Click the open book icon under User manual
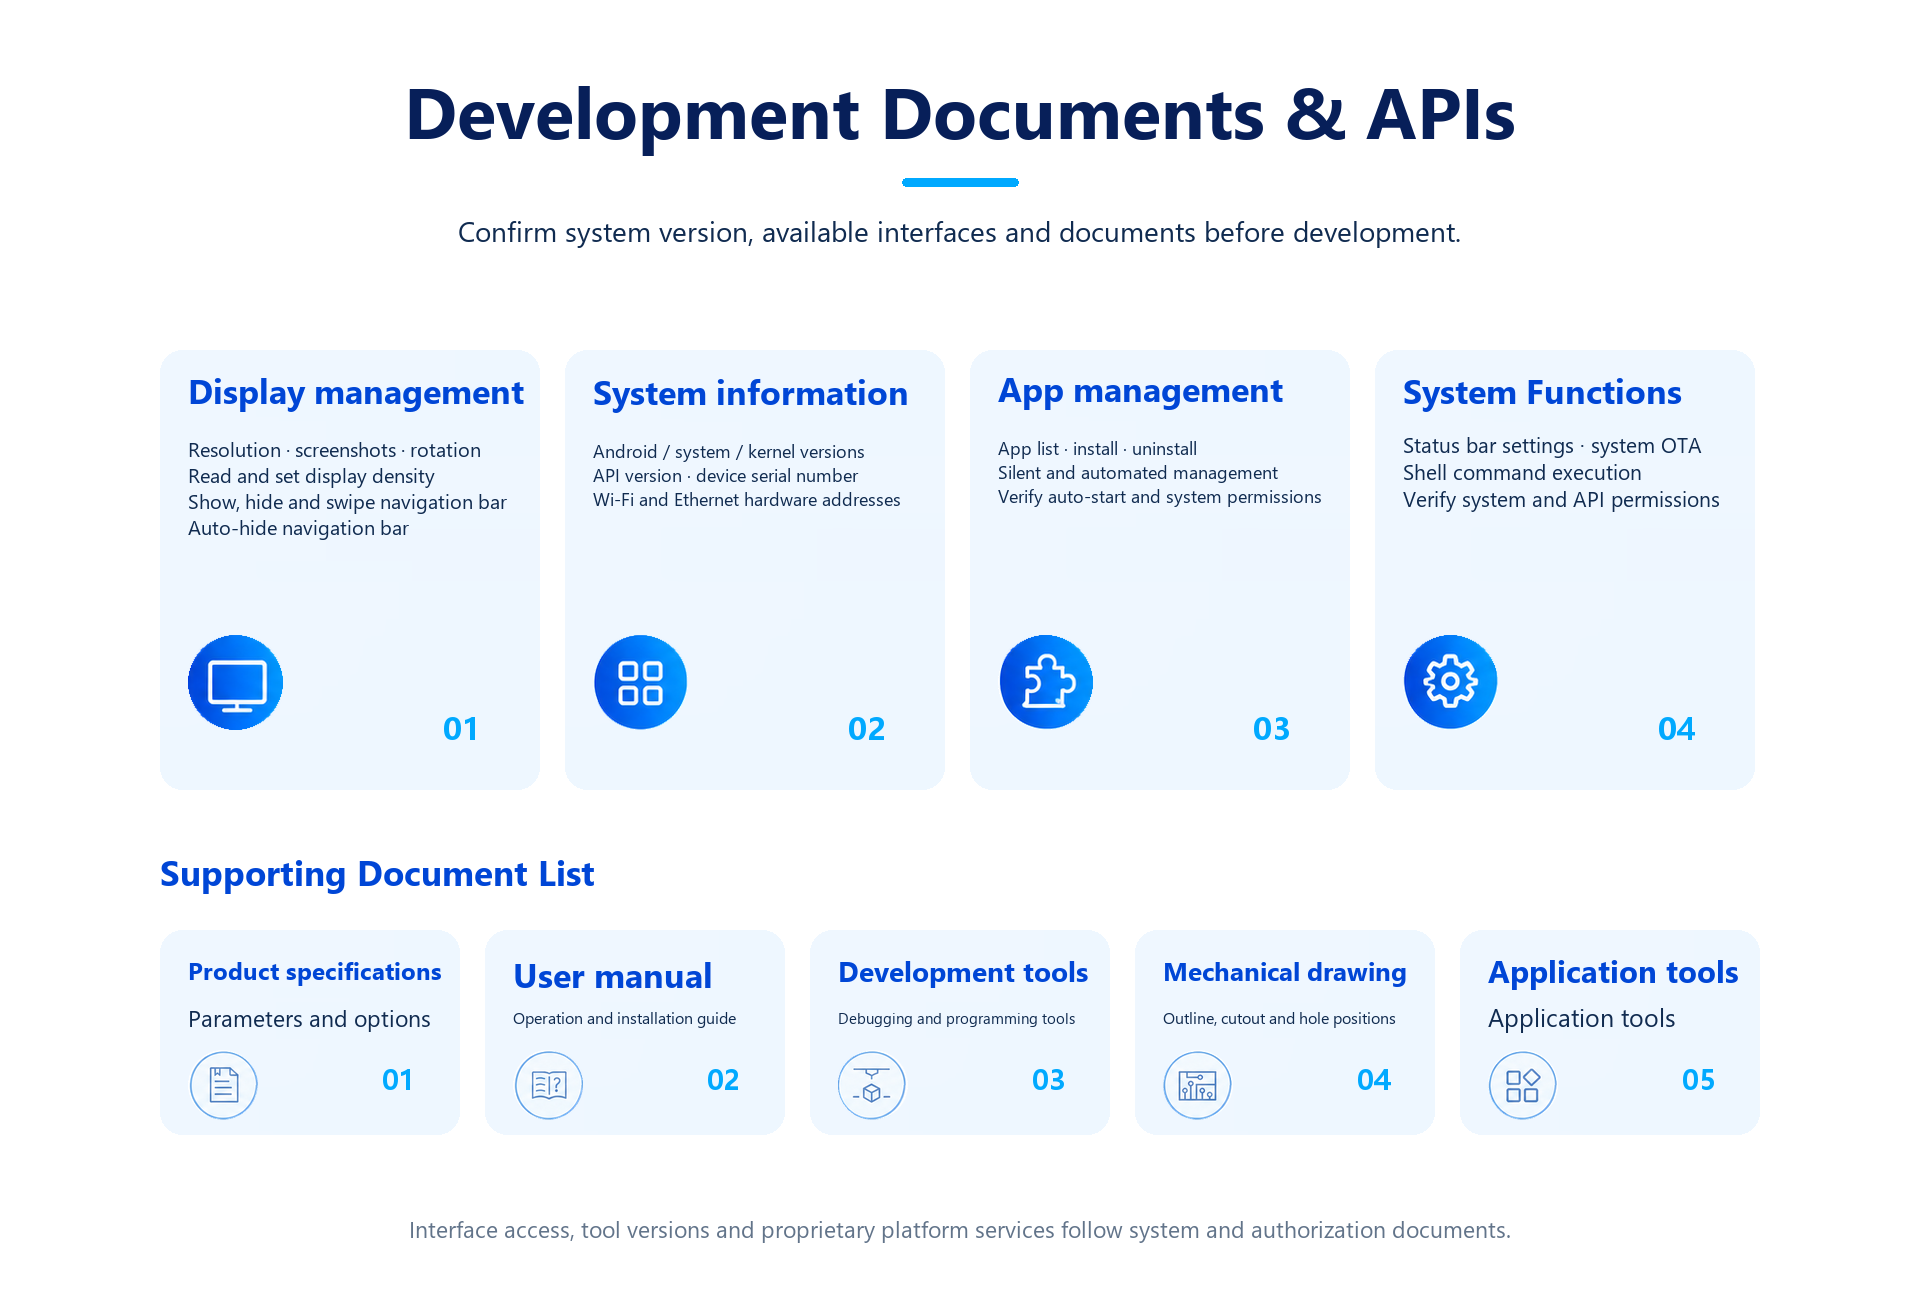This screenshot has width=1920, height=1315. click(549, 1085)
